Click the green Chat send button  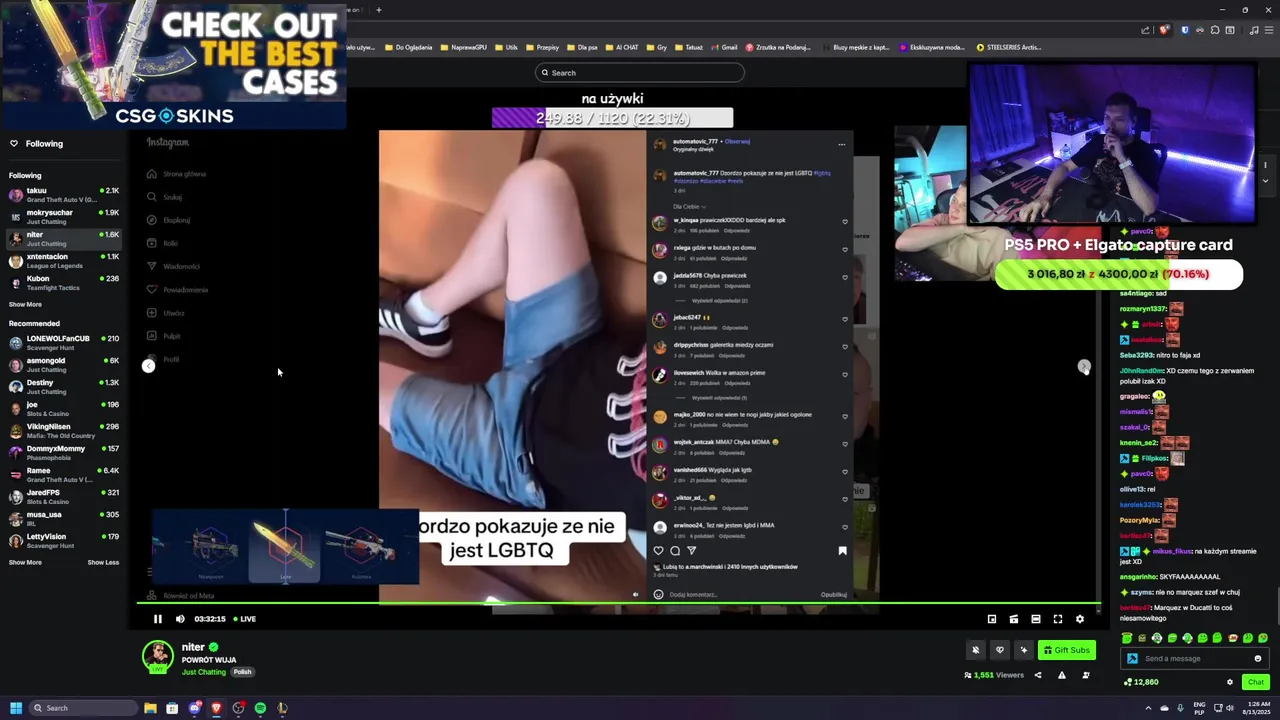click(x=1256, y=682)
